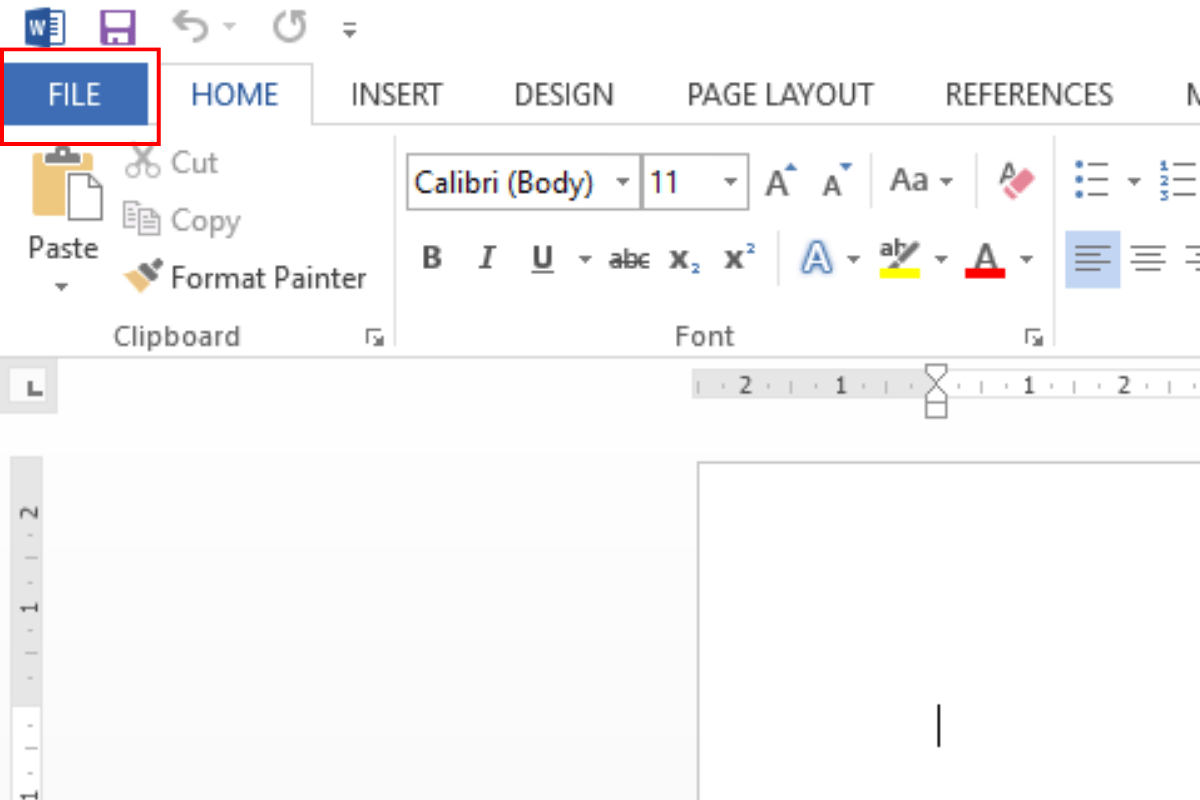
Task: Open the font color dropdown arrow
Action: [x=1026, y=258]
